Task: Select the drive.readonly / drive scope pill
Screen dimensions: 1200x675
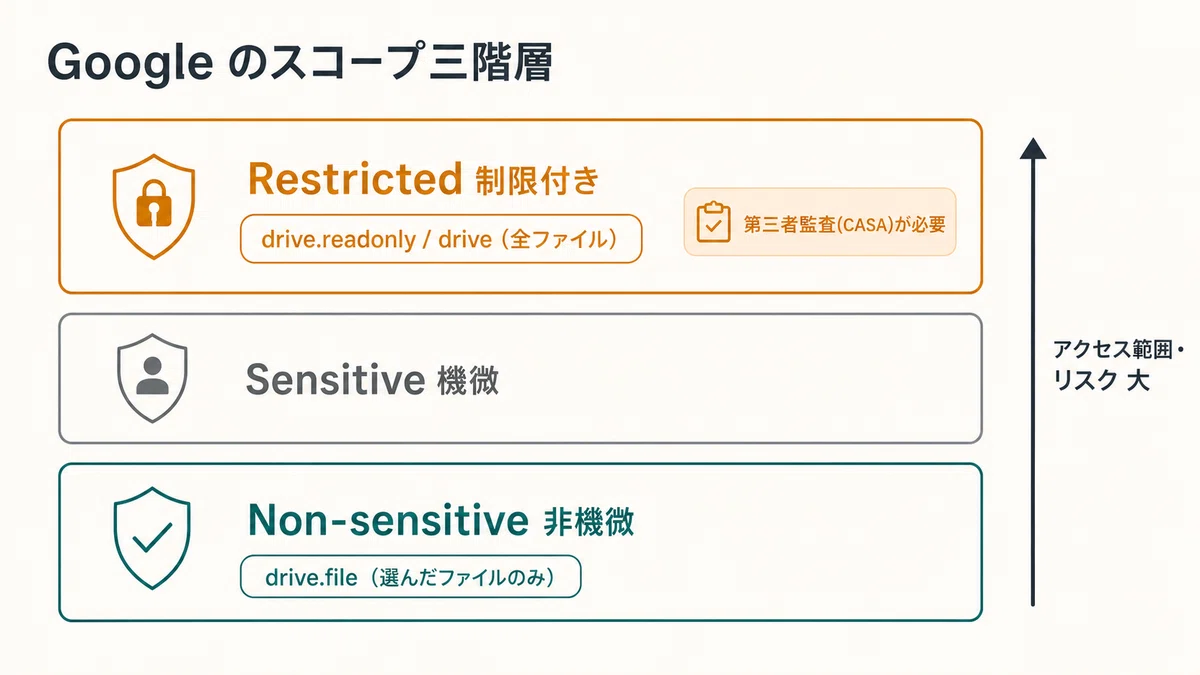Action: click(x=441, y=239)
